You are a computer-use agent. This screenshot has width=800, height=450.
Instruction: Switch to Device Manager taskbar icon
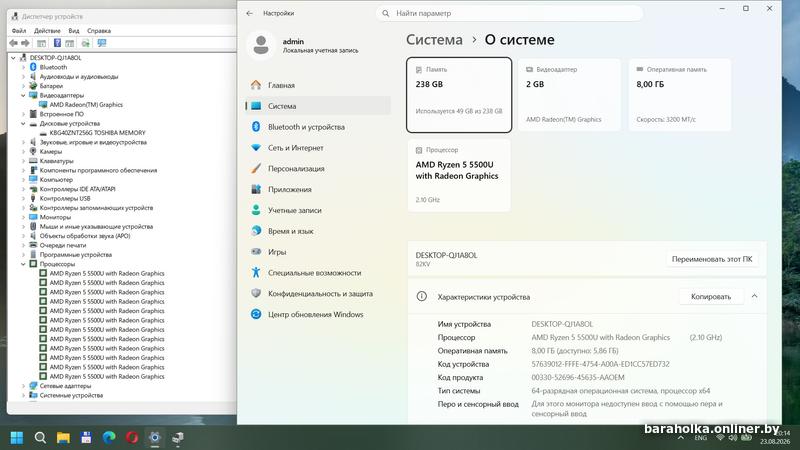[178, 438]
